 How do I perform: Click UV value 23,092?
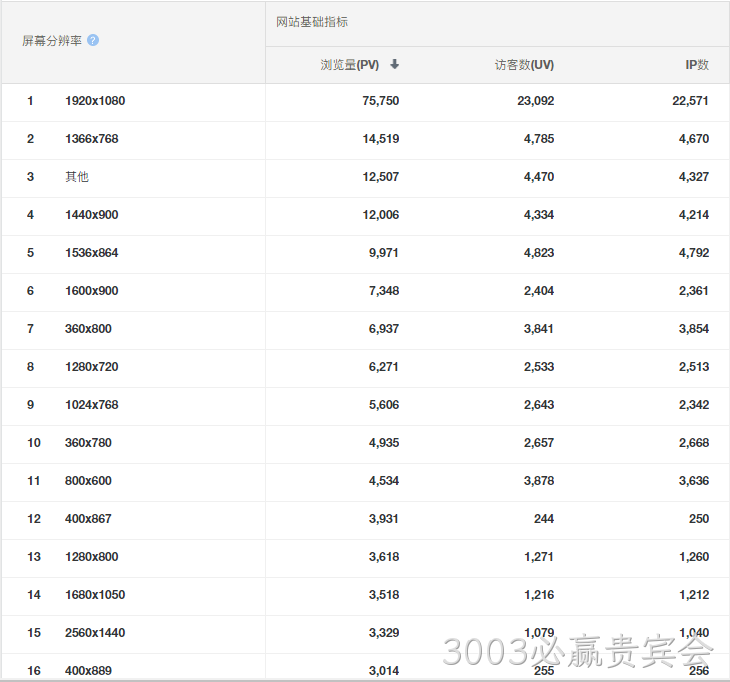pyautogui.click(x=536, y=101)
